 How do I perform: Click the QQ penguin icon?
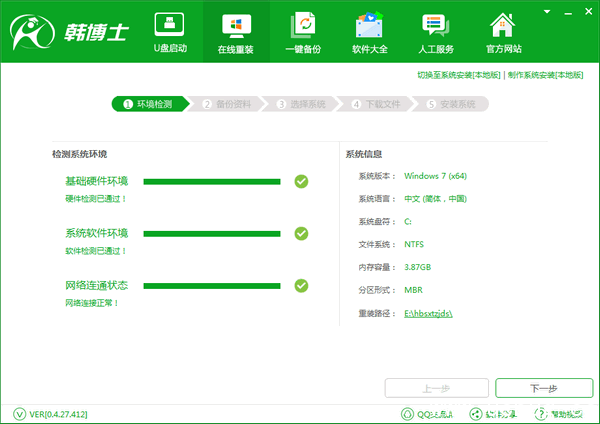(x=407, y=414)
